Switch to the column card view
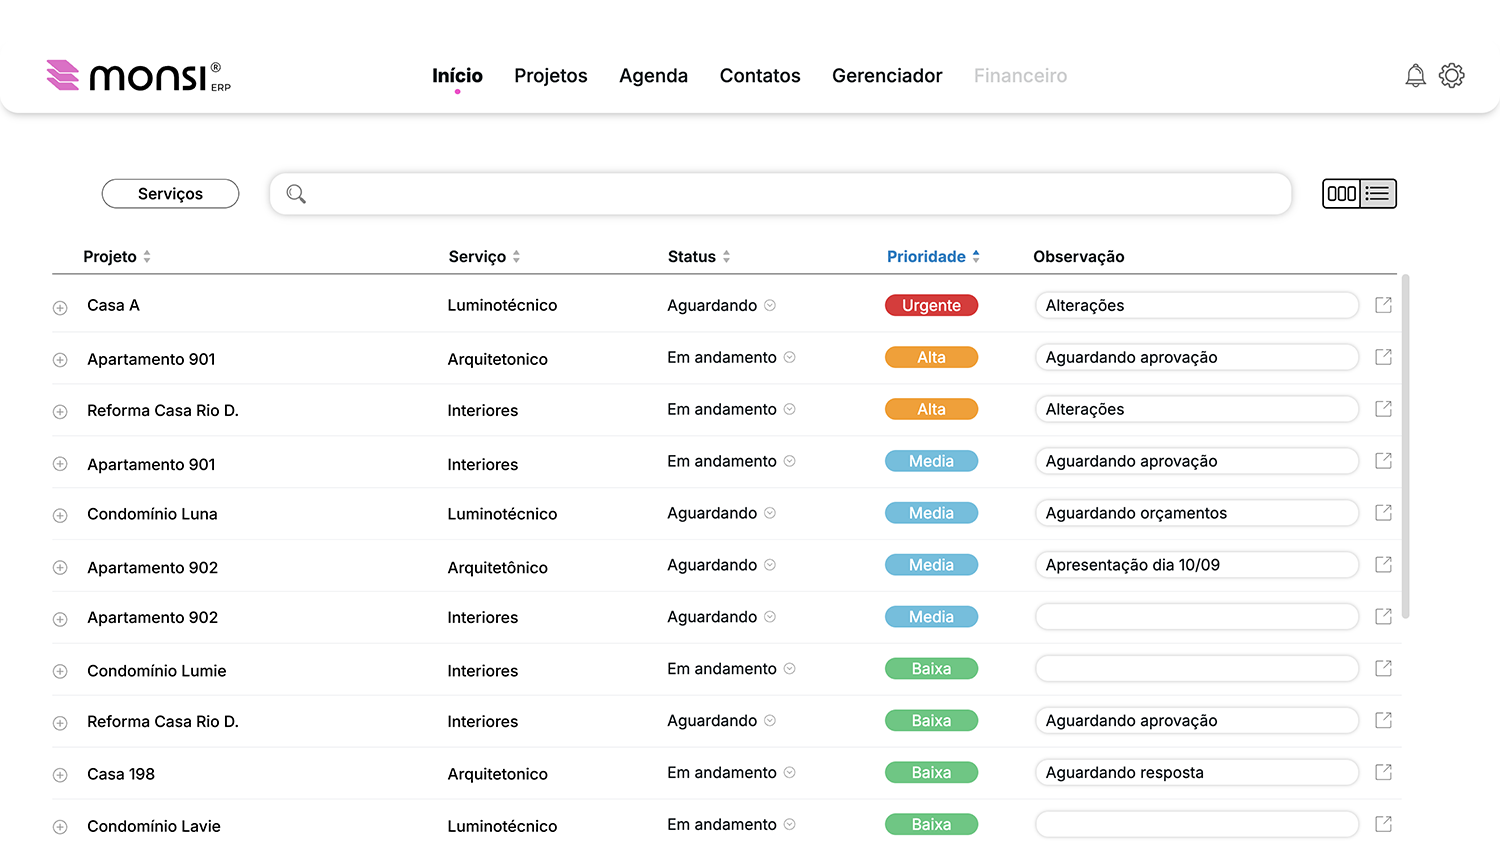 pyautogui.click(x=1342, y=194)
